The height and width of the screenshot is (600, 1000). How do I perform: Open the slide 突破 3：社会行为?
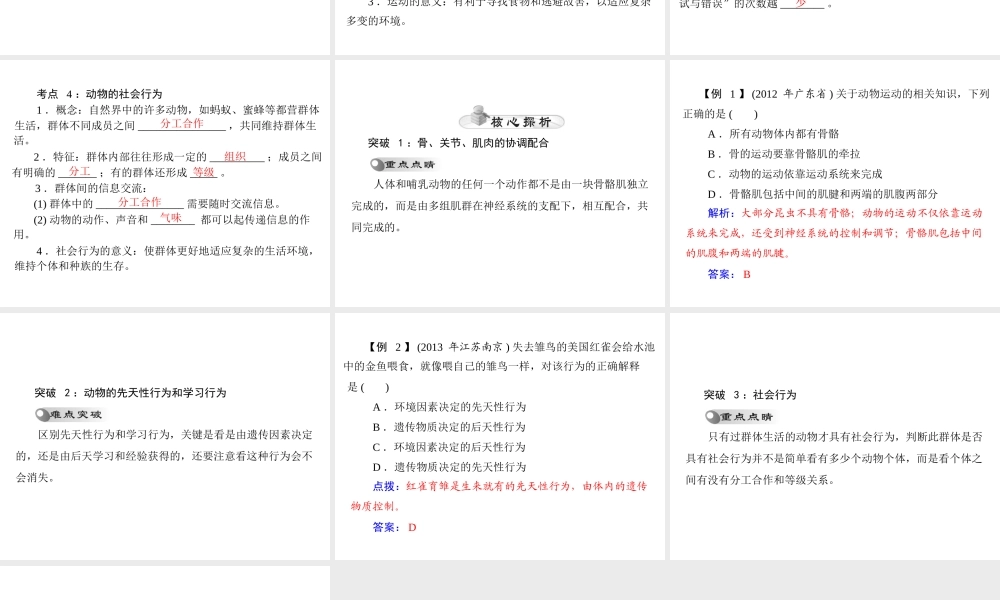point(835,436)
